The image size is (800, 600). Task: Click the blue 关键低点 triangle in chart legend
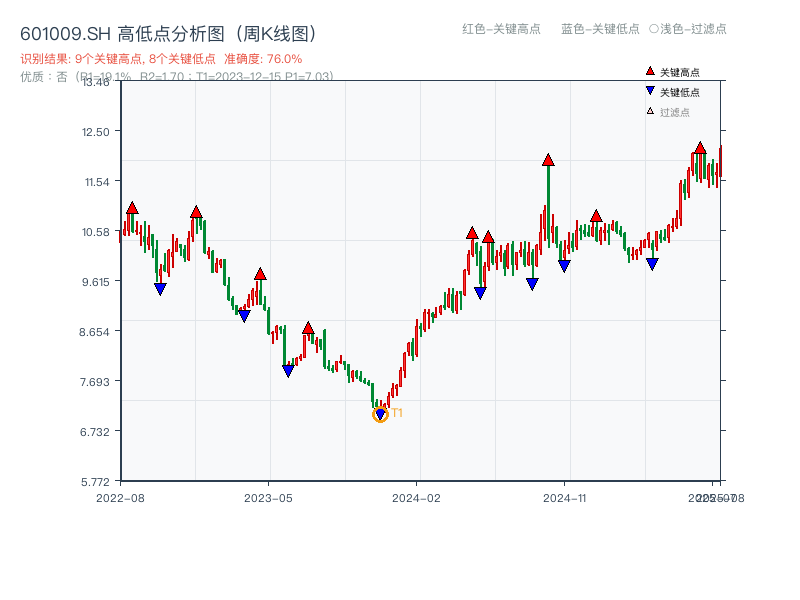pyautogui.click(x=650, y=91)
